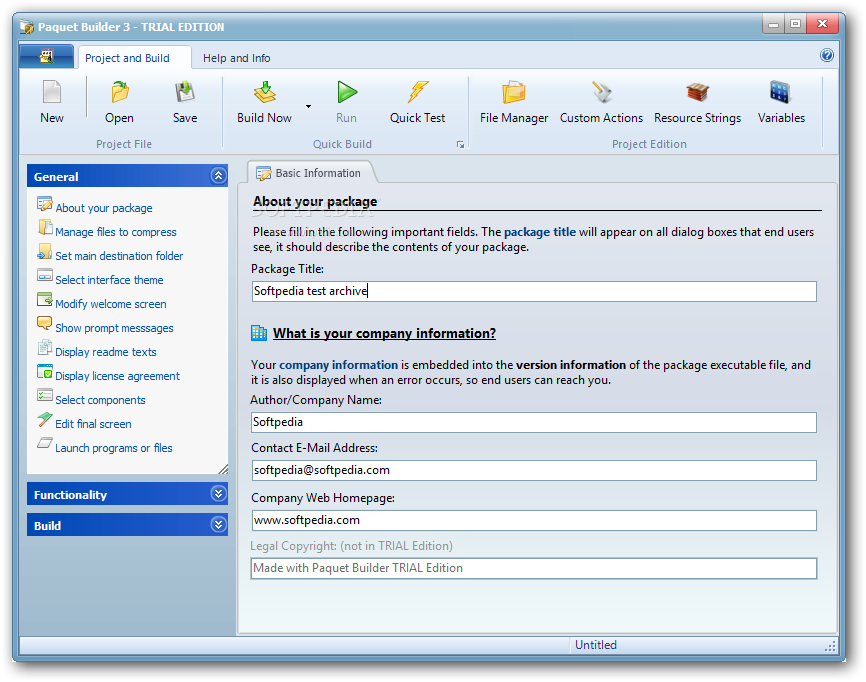The width and height of the screenshot is (866, 682).
Task: Click the Display readme texts icon
Action: (45, 348)
